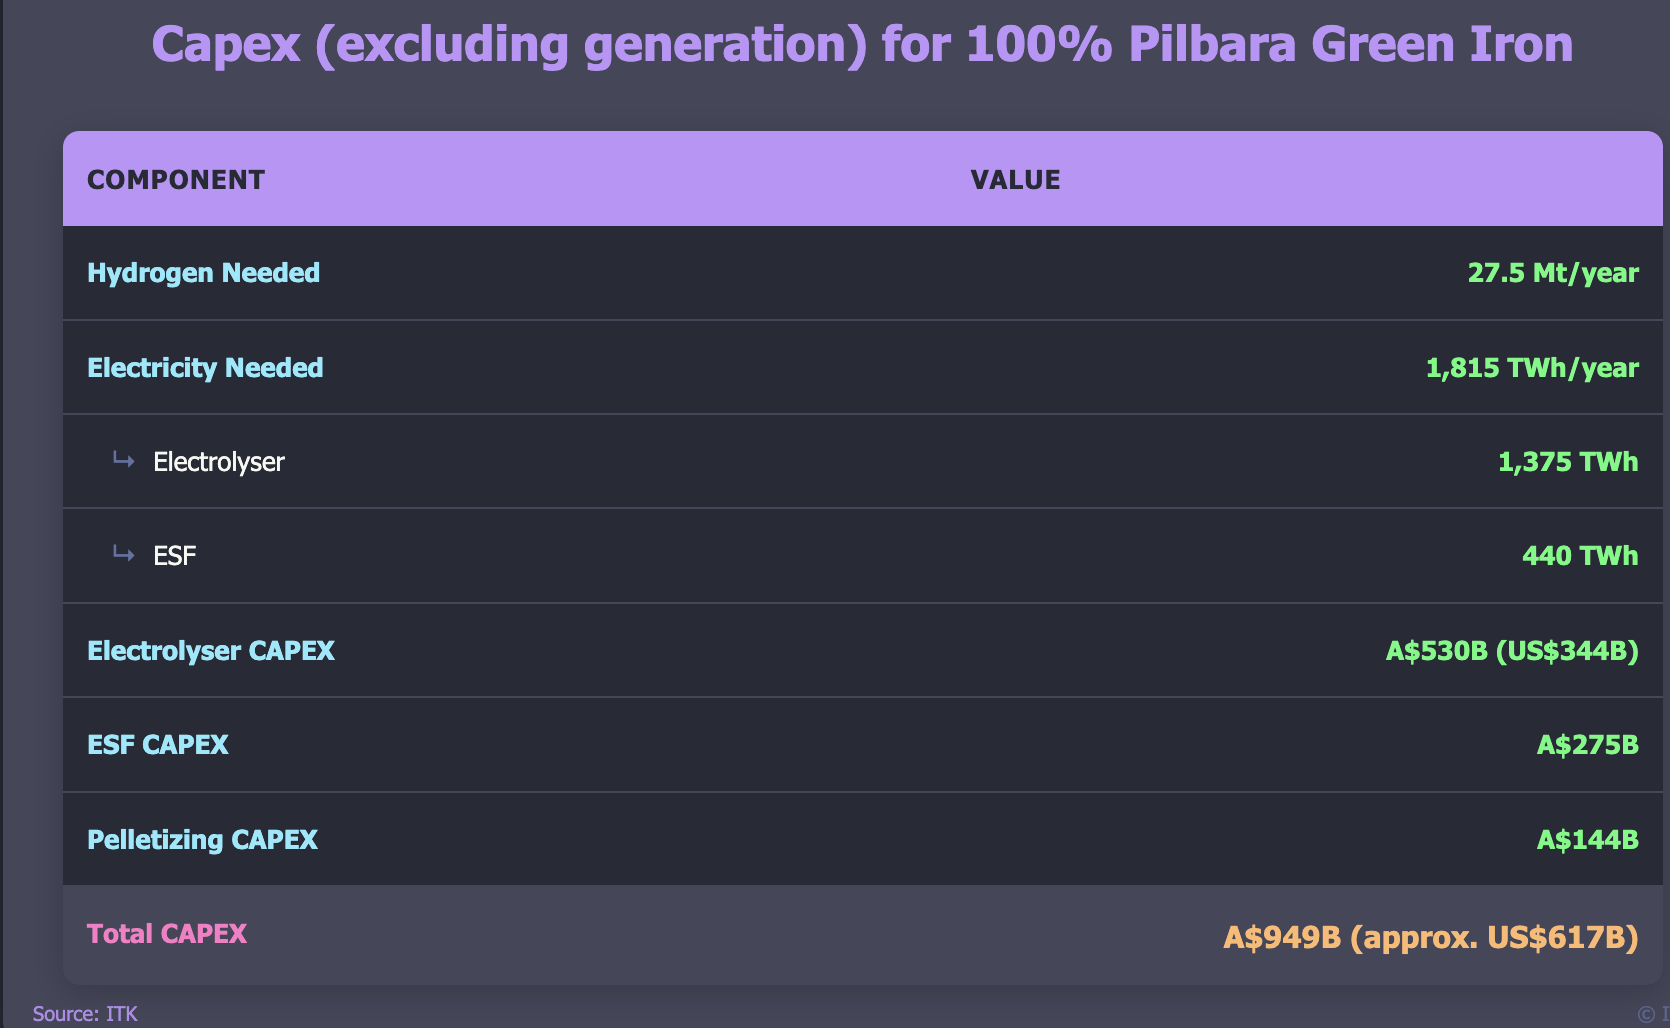The image size is (1670, 1028).
Task: Click the 27.5 Mt/year value
Action: point(1552,273)
